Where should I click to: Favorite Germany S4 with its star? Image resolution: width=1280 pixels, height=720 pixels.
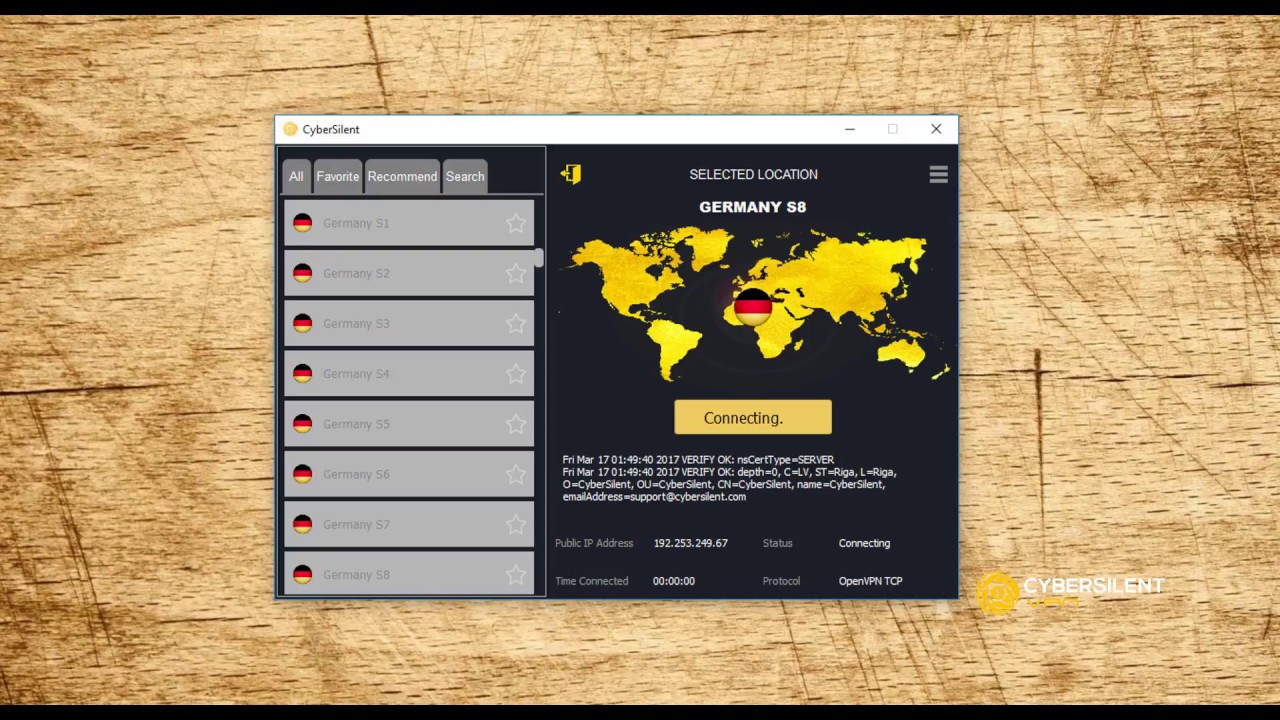516,373
